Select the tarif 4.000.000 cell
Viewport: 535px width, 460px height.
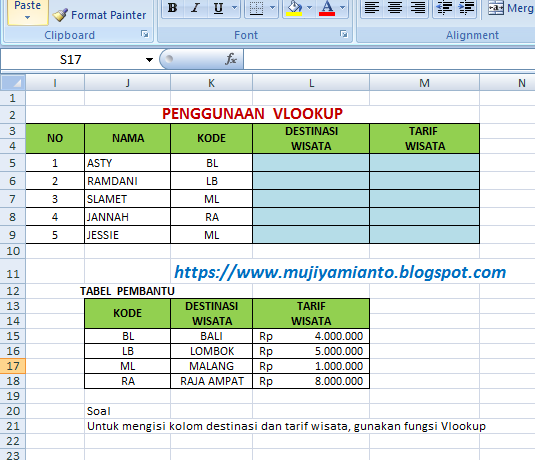pos(311,336)
